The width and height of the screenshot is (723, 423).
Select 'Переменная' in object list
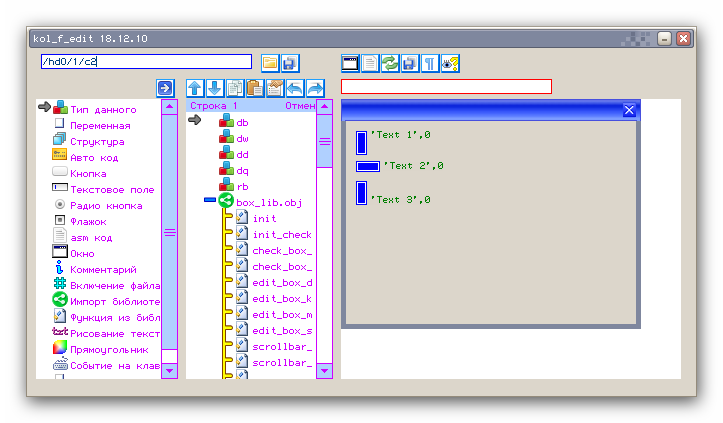pos(100,126)
